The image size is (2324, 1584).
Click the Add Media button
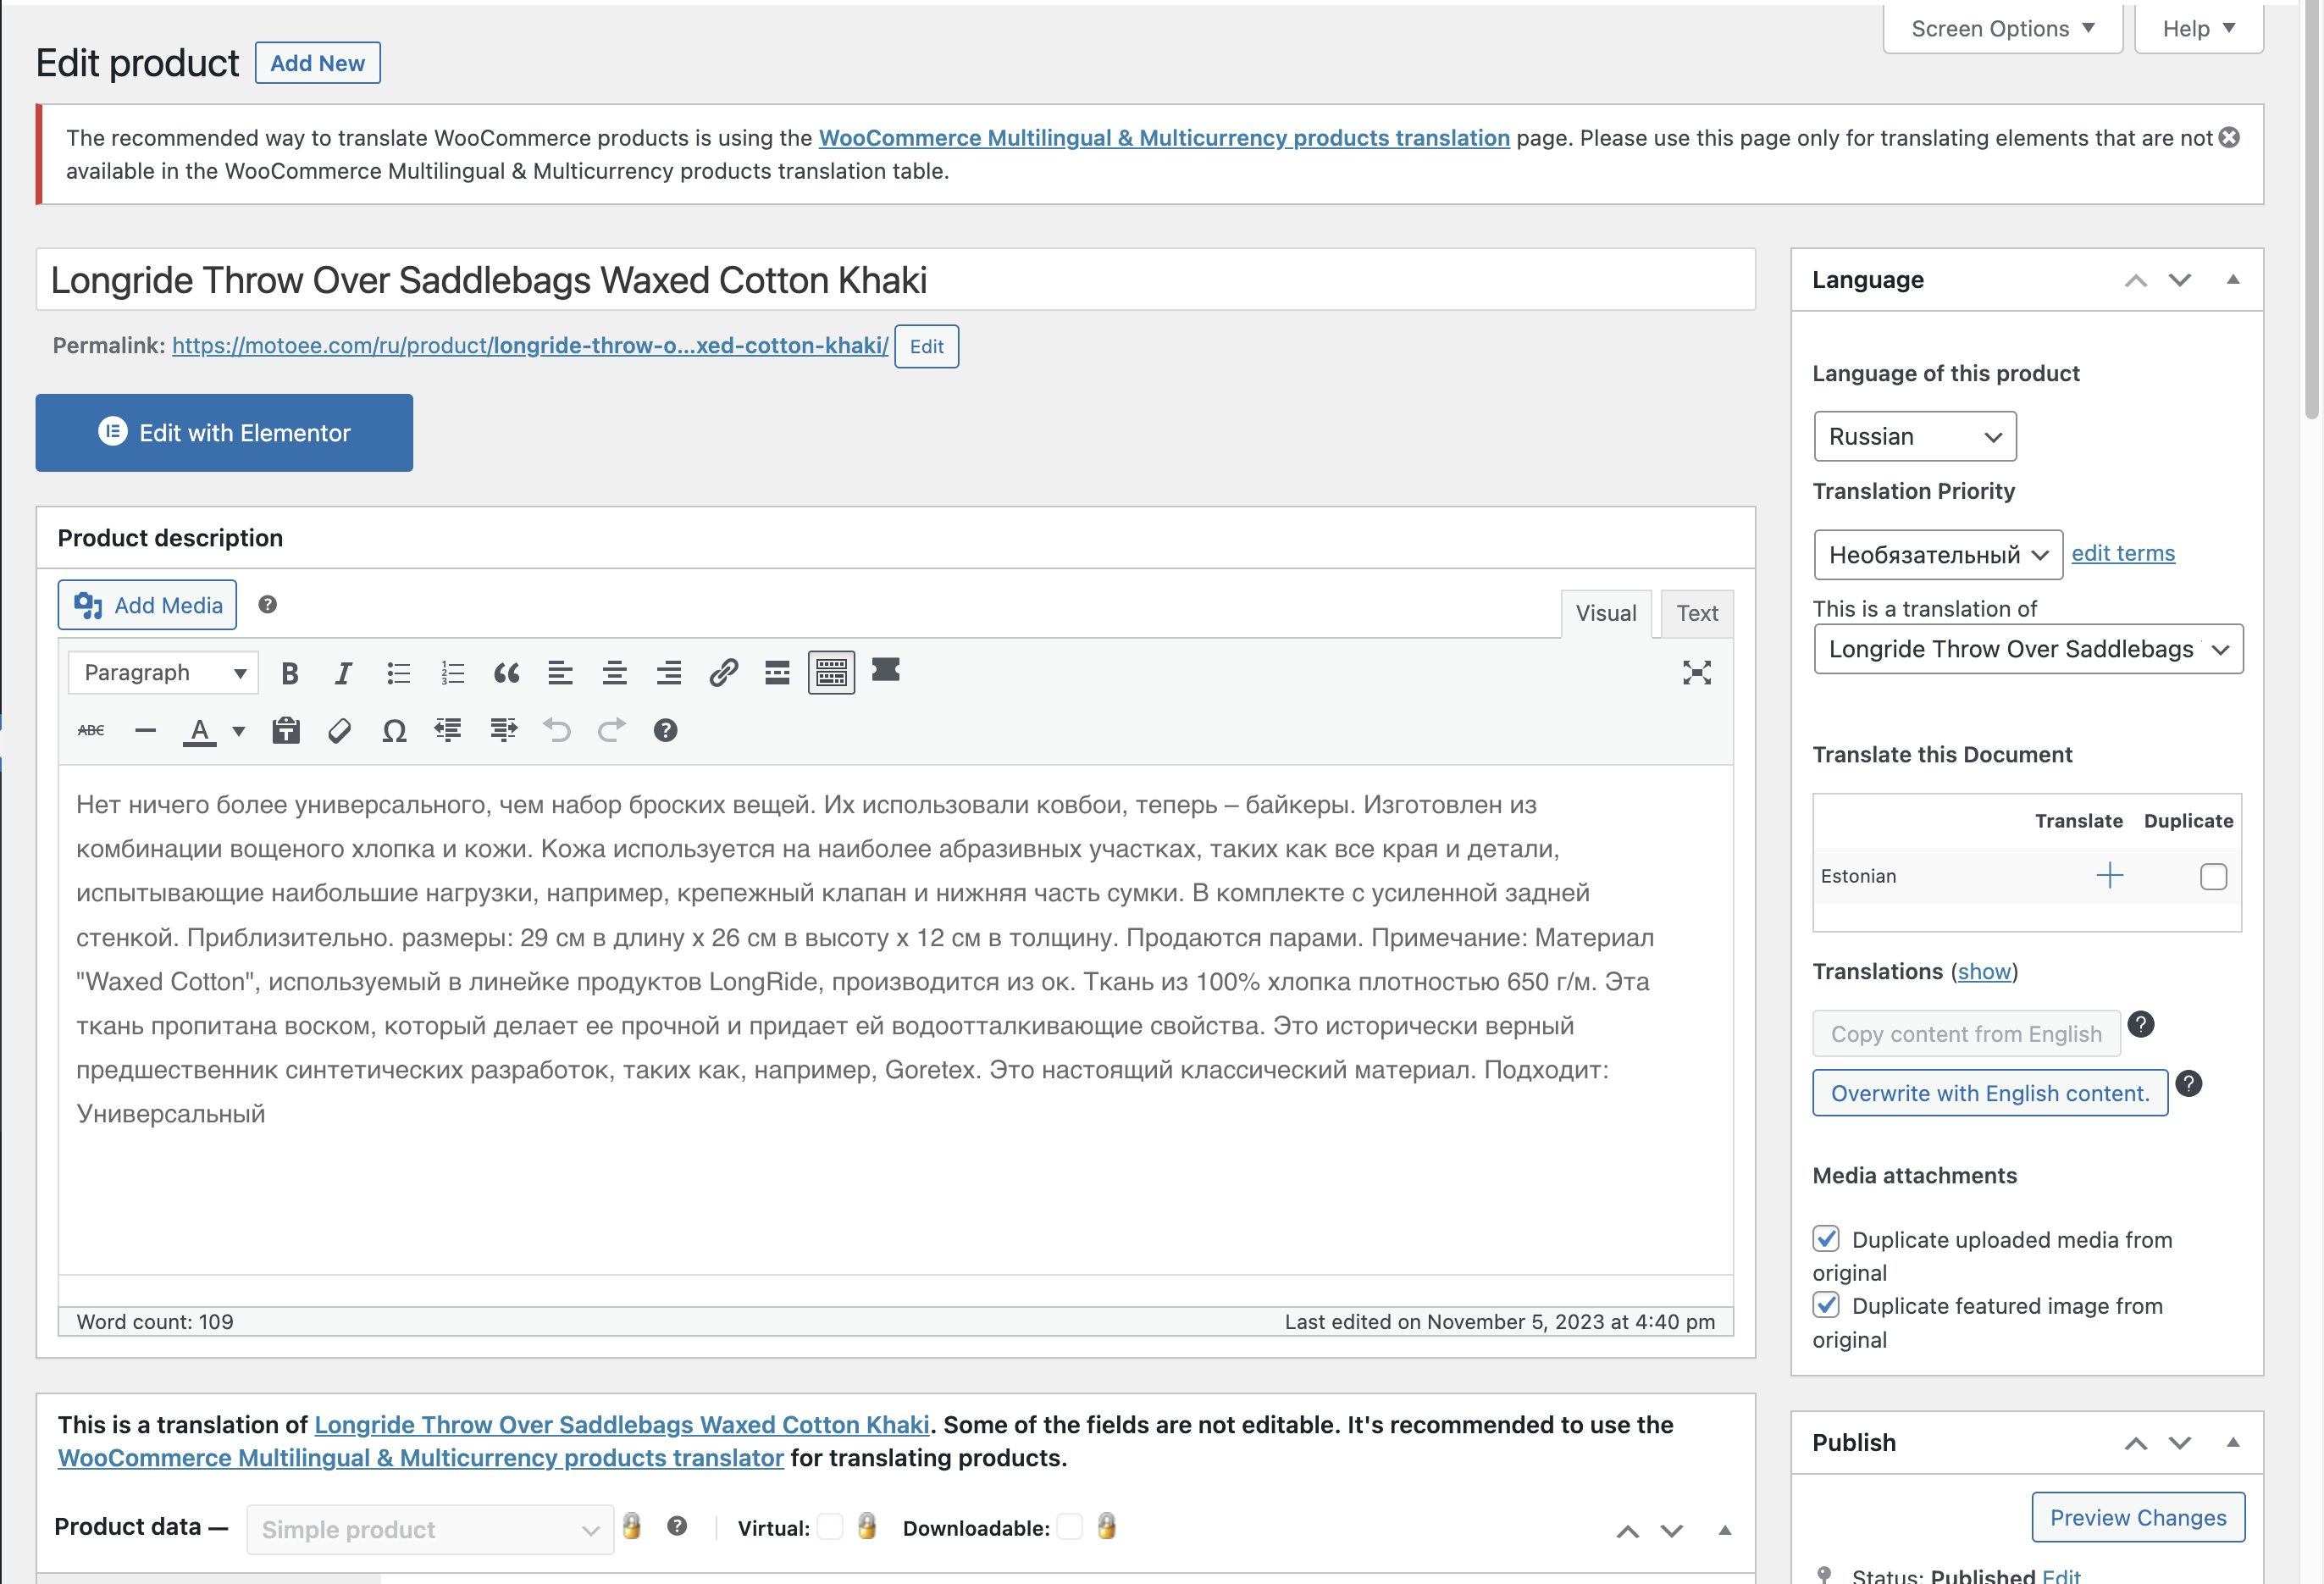pos(147,605)
